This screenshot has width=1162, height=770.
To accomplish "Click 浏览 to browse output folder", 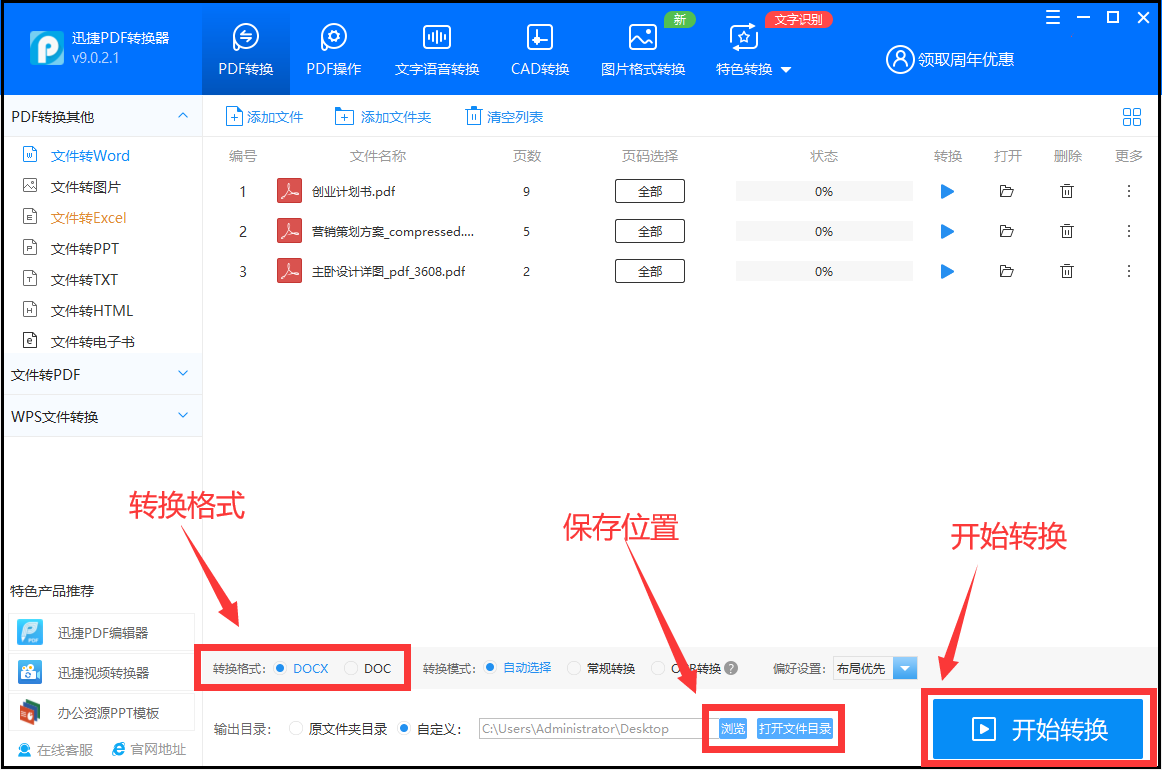I will tap(733, 728).
